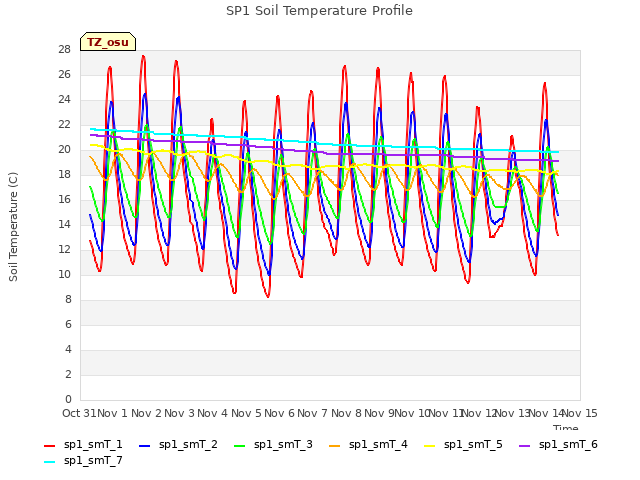Toggle the sp1_smT_3 legend label
Screen dimensions: 640x480
[283, 444]
